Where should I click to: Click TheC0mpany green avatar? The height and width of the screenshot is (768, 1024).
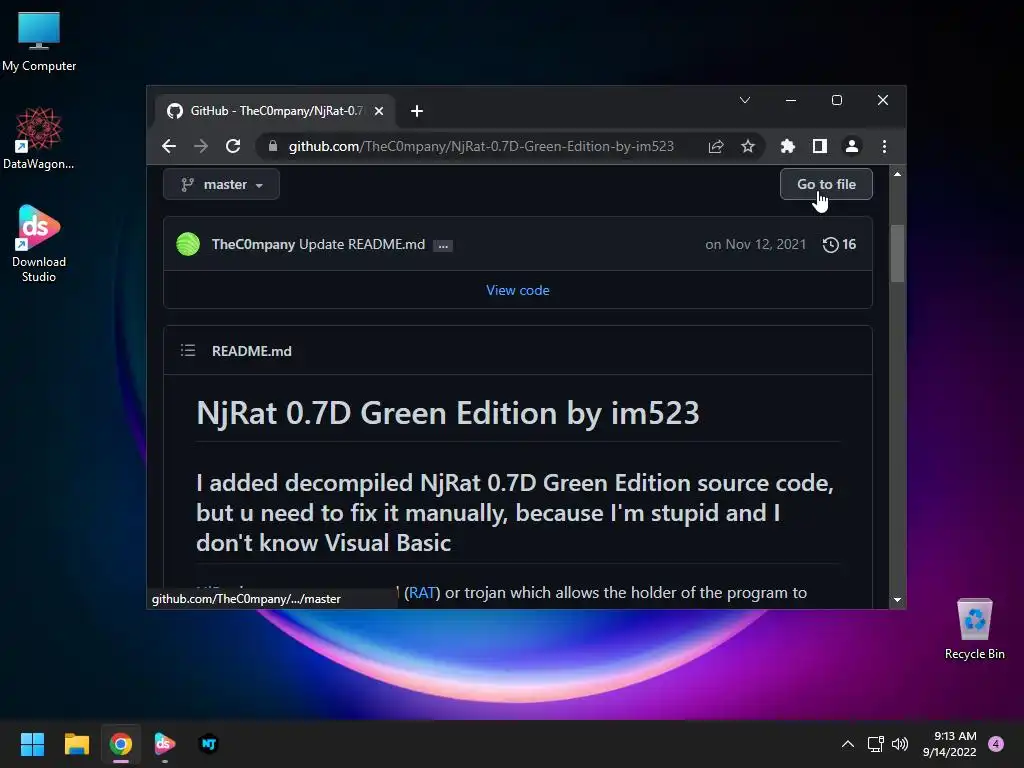click(188, 244)
